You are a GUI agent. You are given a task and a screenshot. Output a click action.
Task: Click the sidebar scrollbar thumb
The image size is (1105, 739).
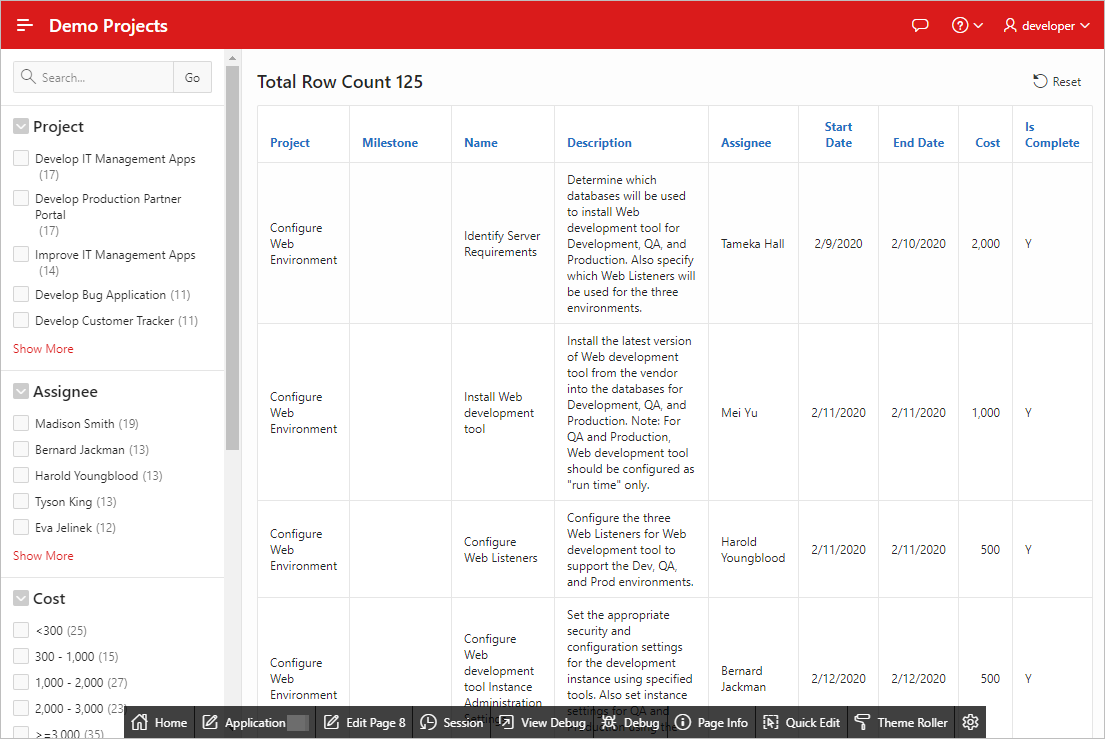[x=233, y=257]
